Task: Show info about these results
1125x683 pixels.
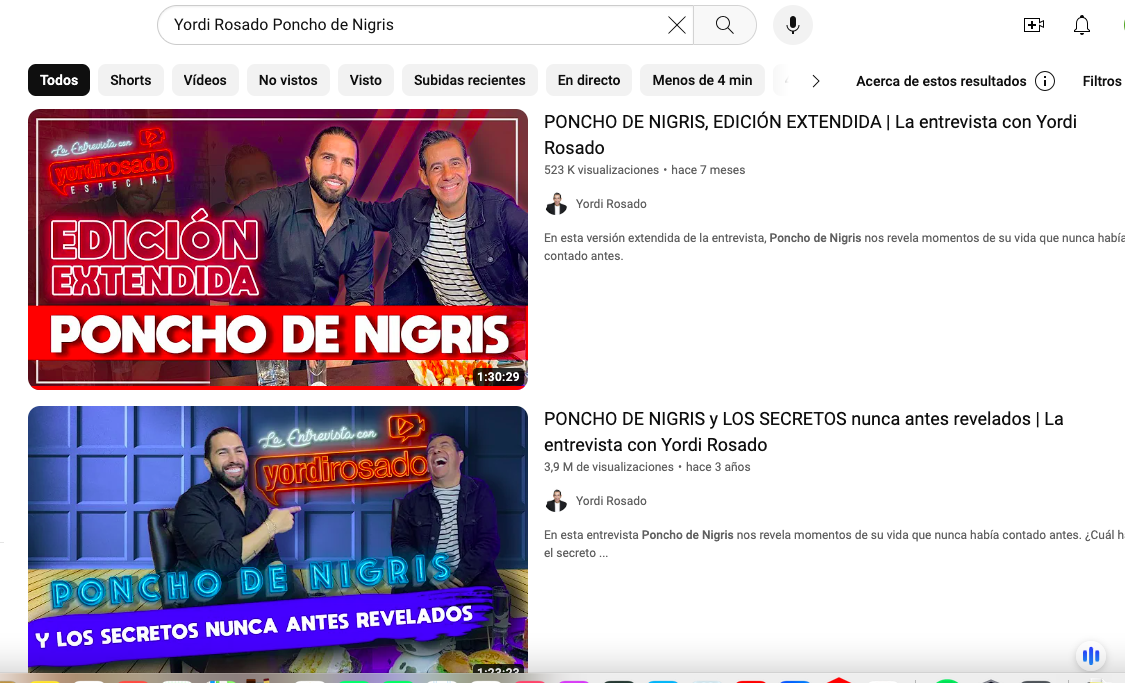Action: pyautogui.click(x=1045, y=81)
